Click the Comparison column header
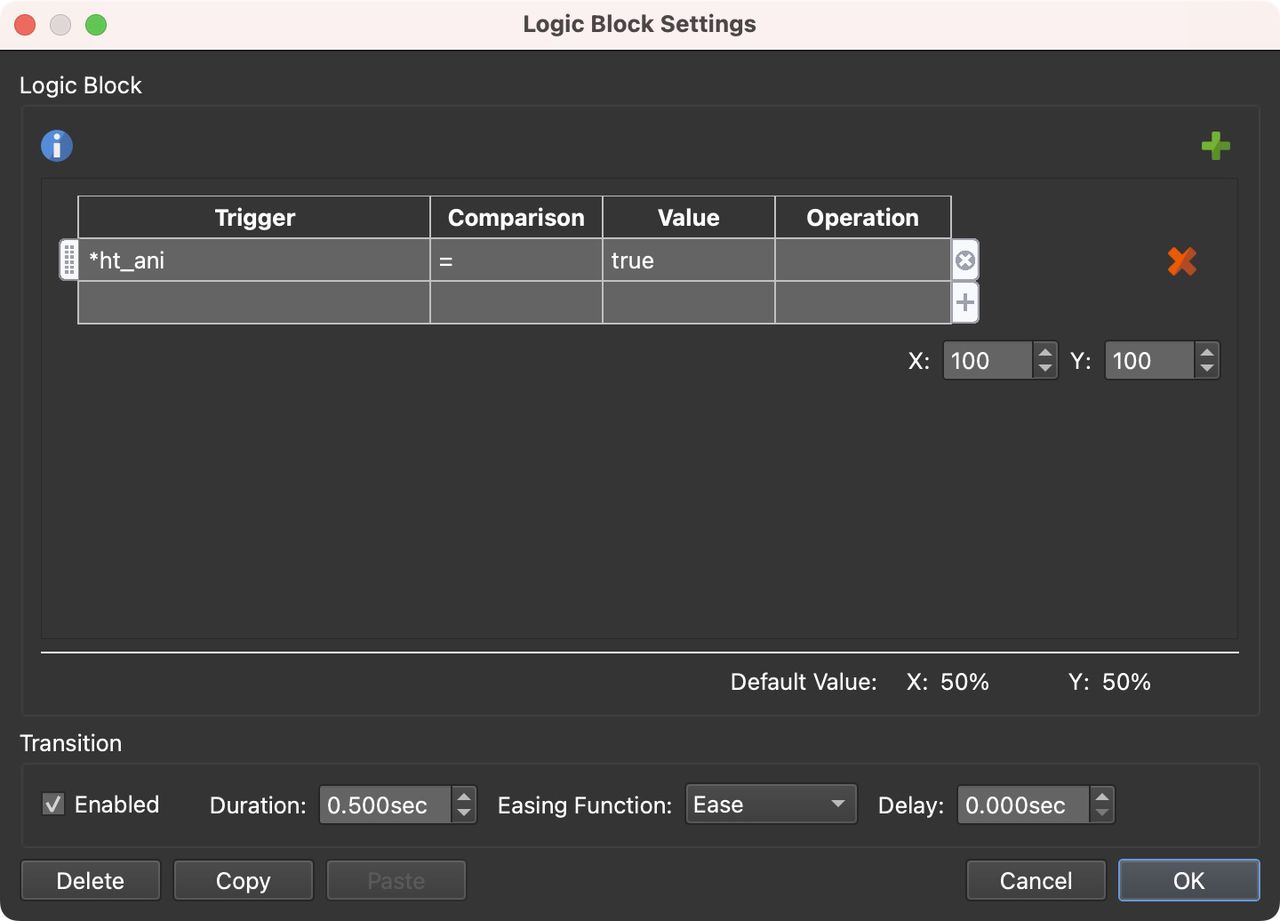The width and height of the screenshot is (1280, 921). pos(516,217)
